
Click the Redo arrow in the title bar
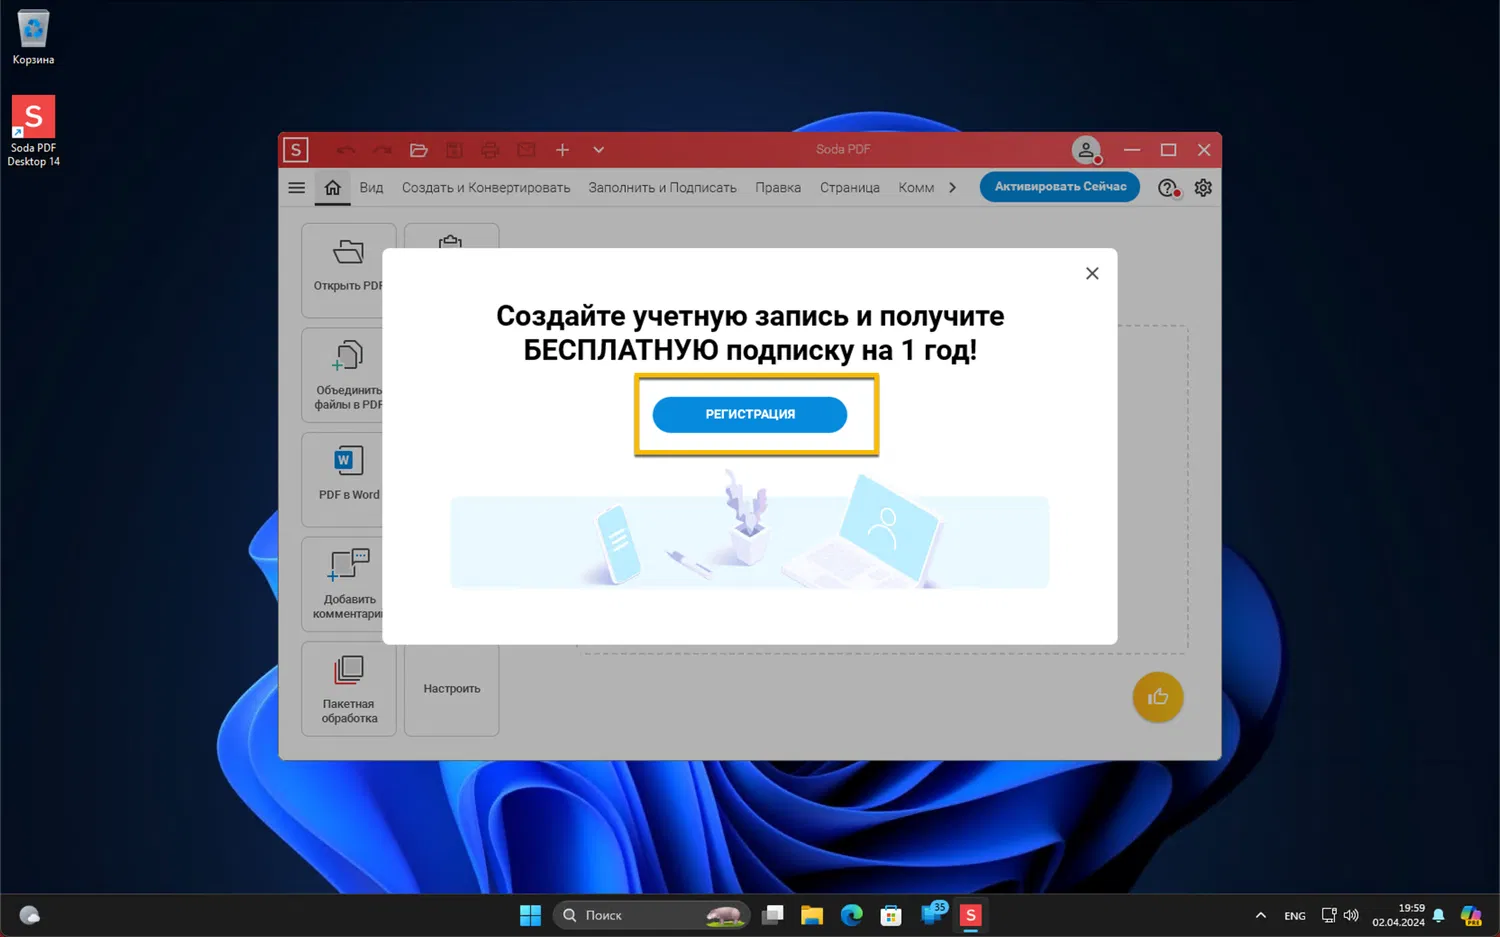coord(382,149)
